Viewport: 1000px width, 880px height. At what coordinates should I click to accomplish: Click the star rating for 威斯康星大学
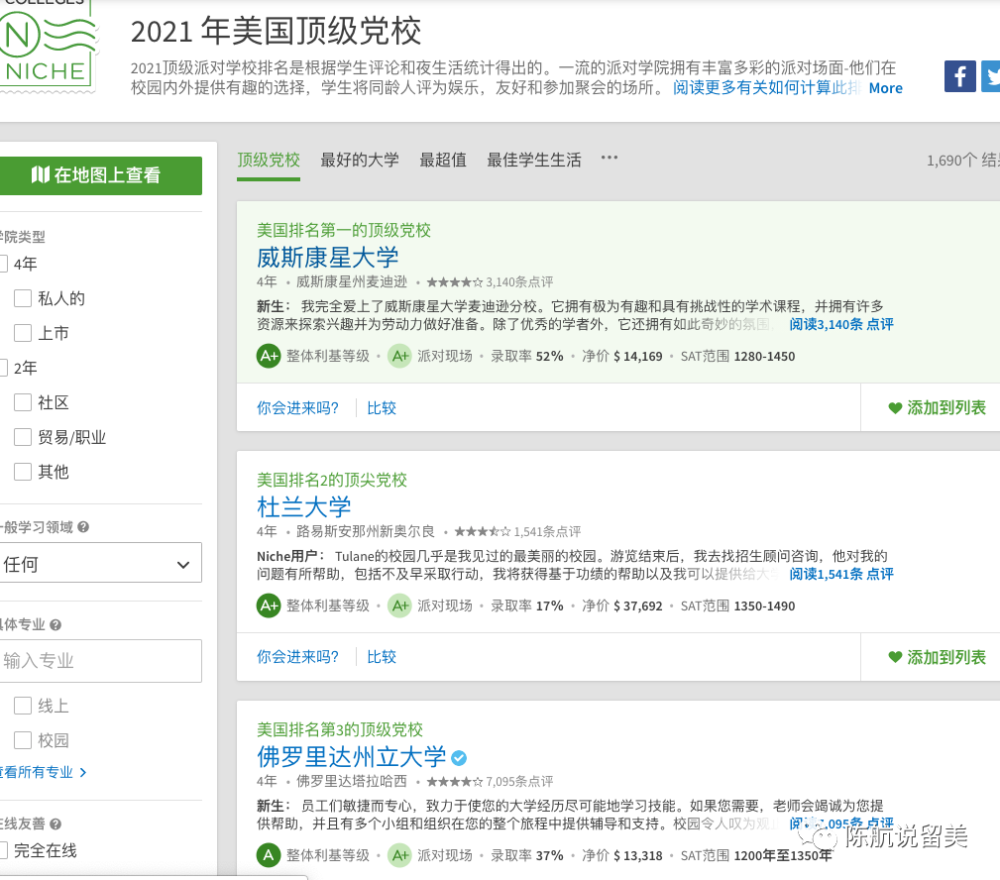(x=455, y=282)
